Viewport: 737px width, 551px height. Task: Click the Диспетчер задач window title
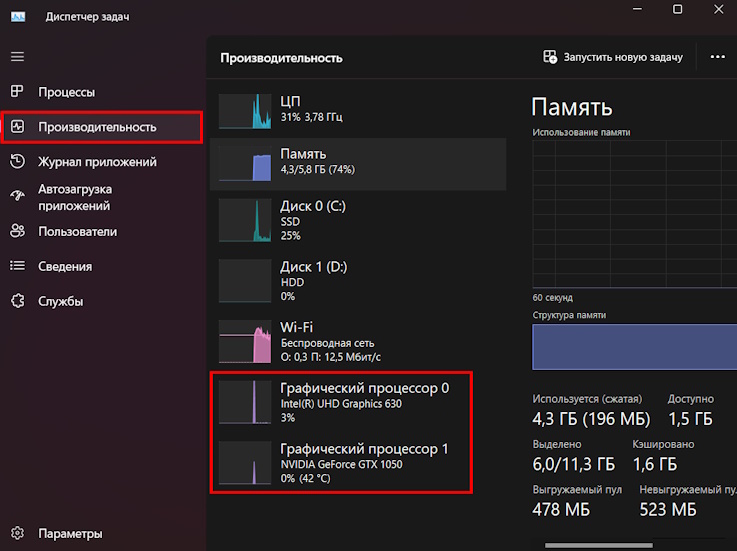click(87, 17)
